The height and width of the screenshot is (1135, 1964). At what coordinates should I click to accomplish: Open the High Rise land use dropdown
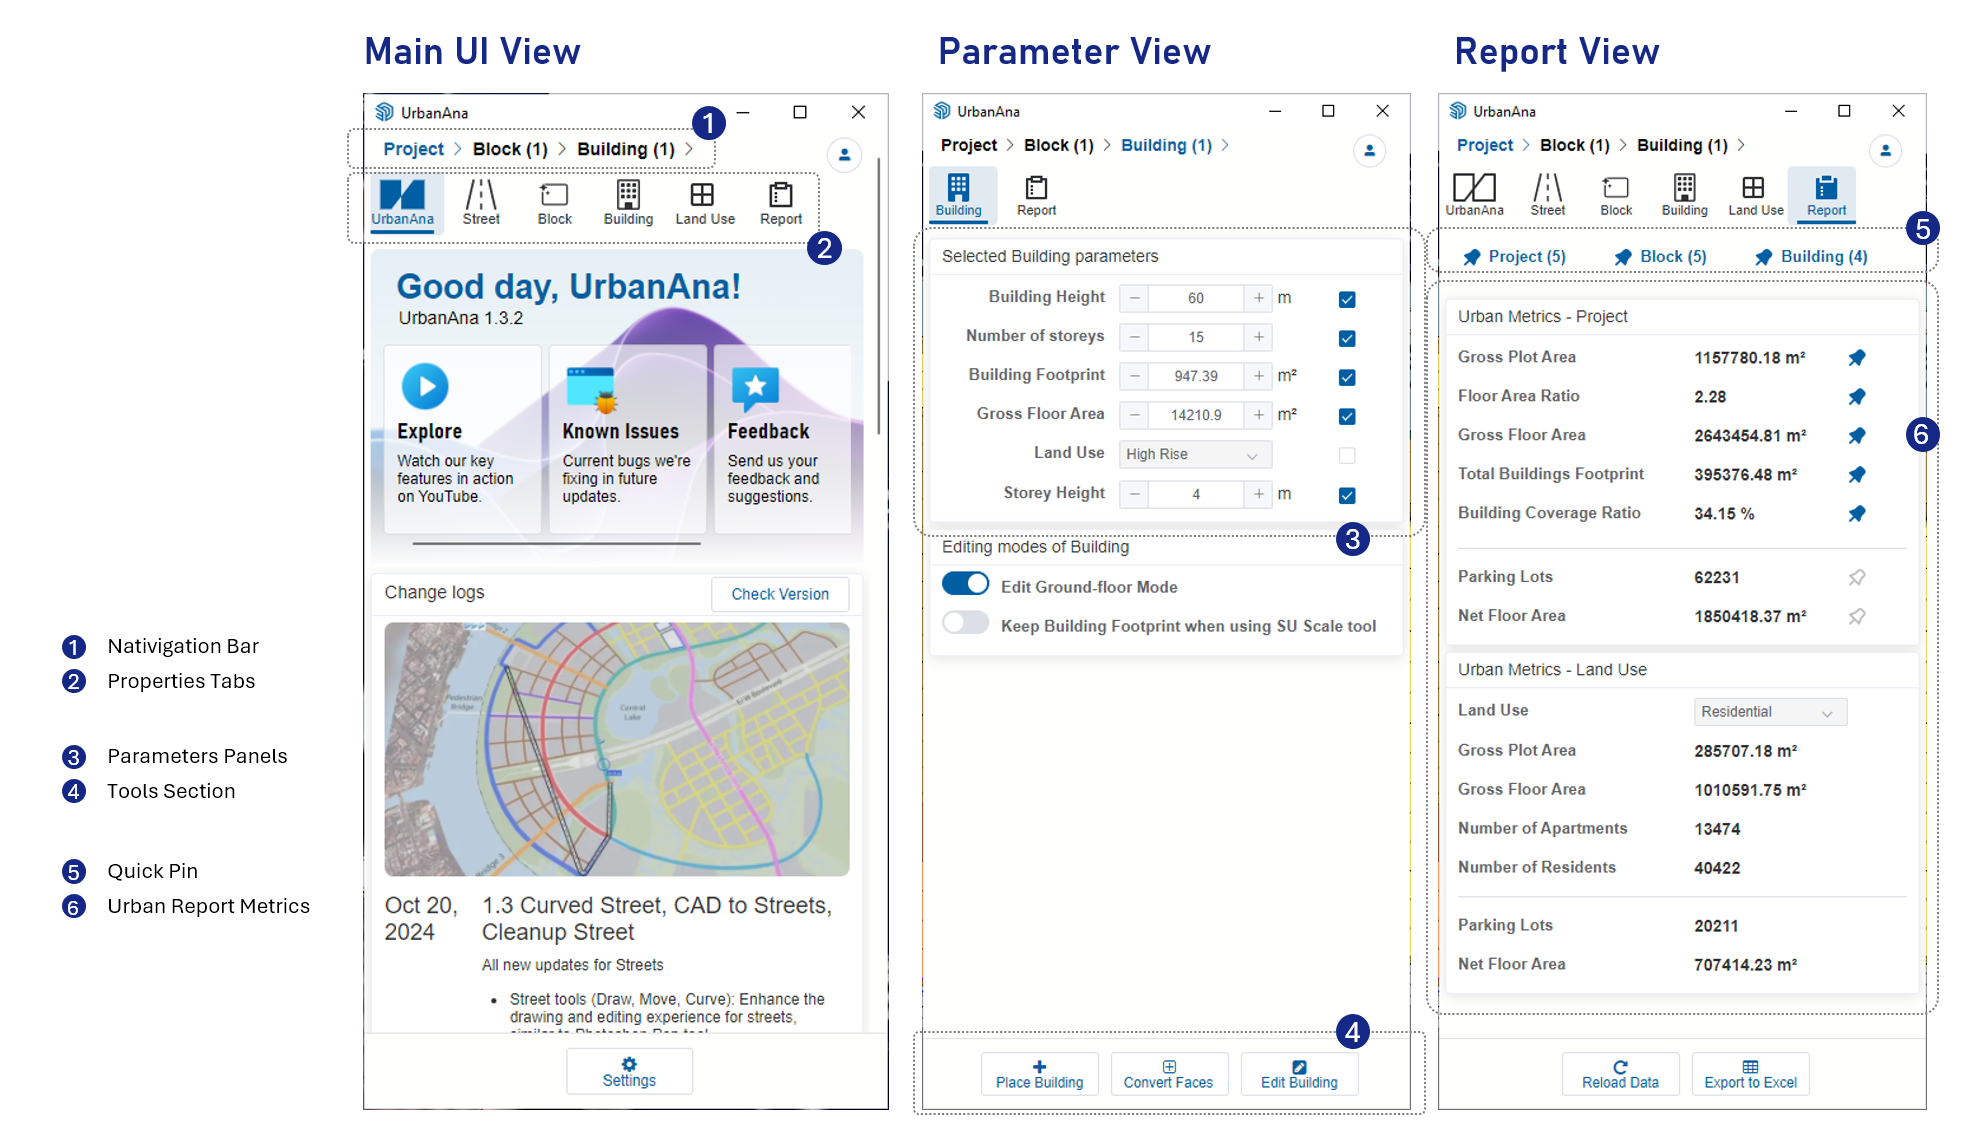(x=1195, y=454)
